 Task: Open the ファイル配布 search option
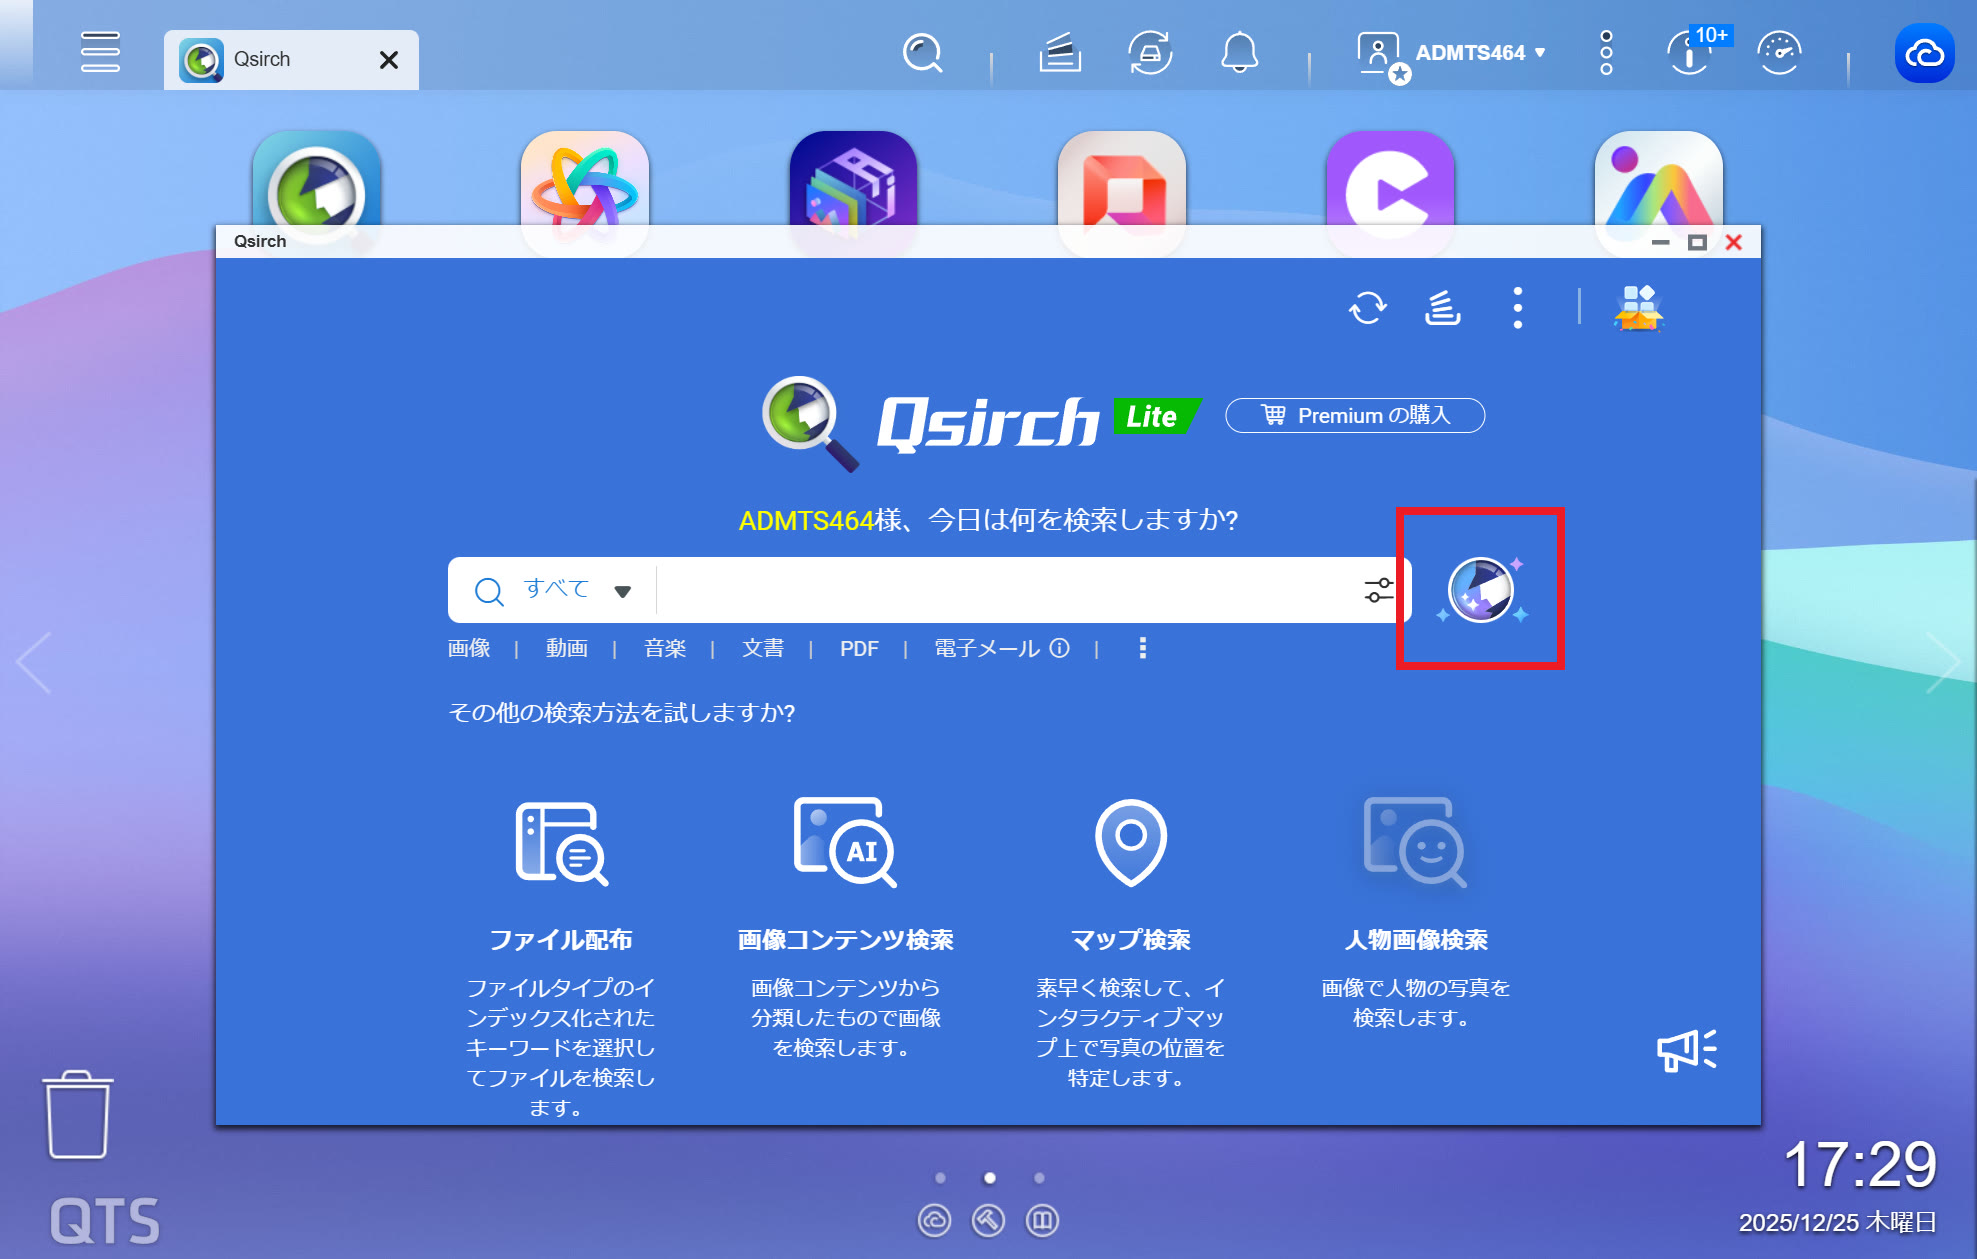point(560,844)
